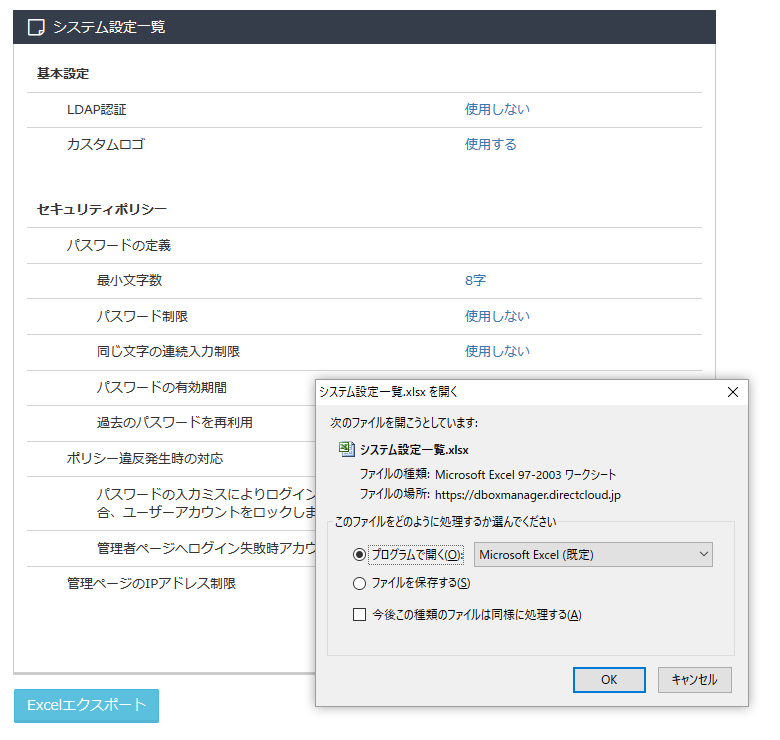
Task: Click the LDAP認証 row label
Action: [97, 110]
